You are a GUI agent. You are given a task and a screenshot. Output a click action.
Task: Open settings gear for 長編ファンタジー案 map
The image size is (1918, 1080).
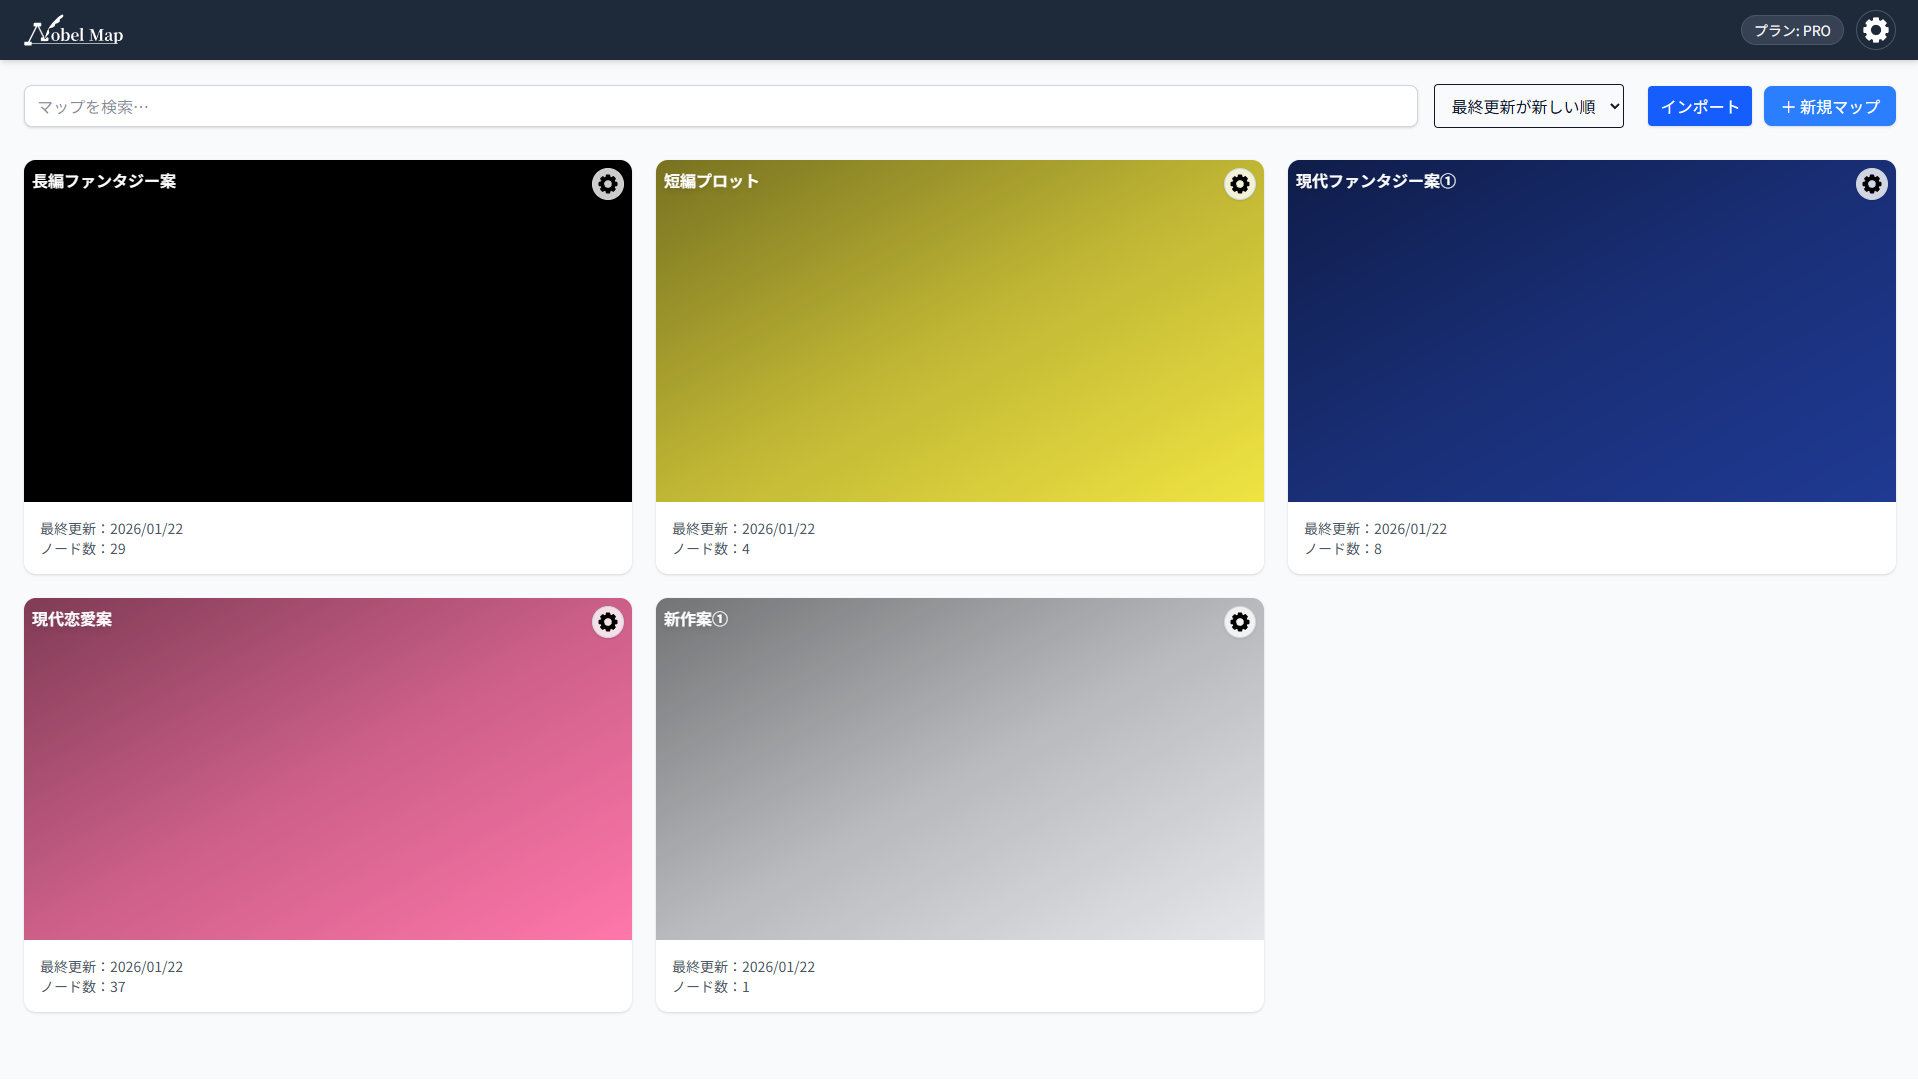click(607, 184)
